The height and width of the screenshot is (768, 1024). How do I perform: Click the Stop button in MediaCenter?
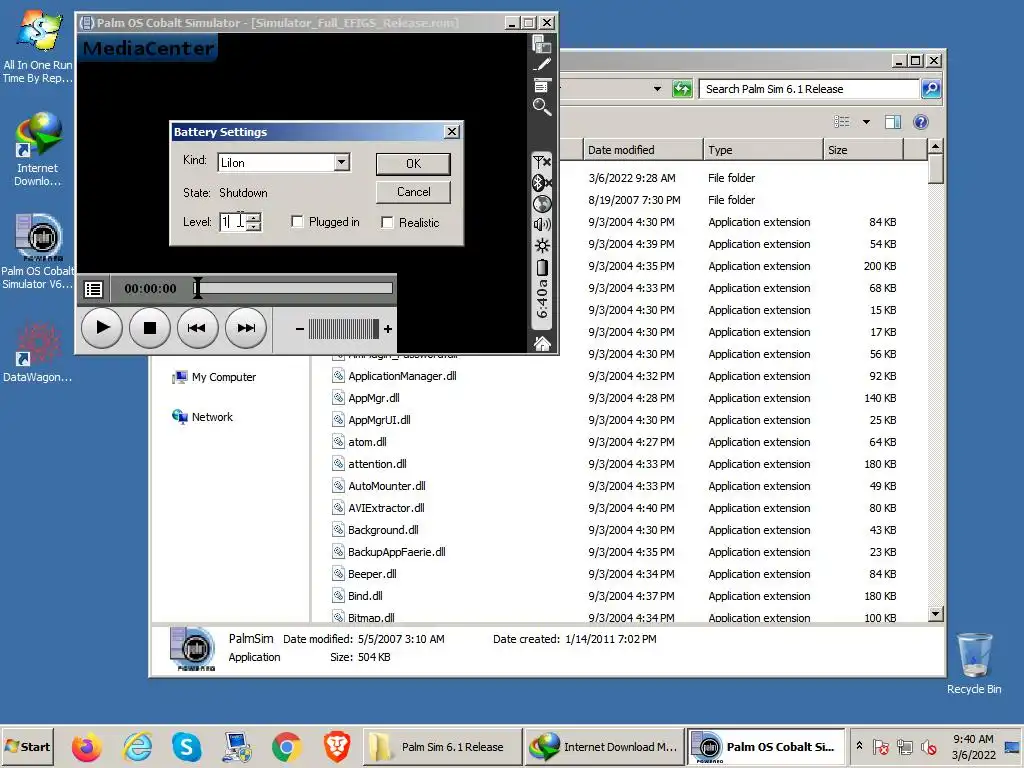coord(150,328)
